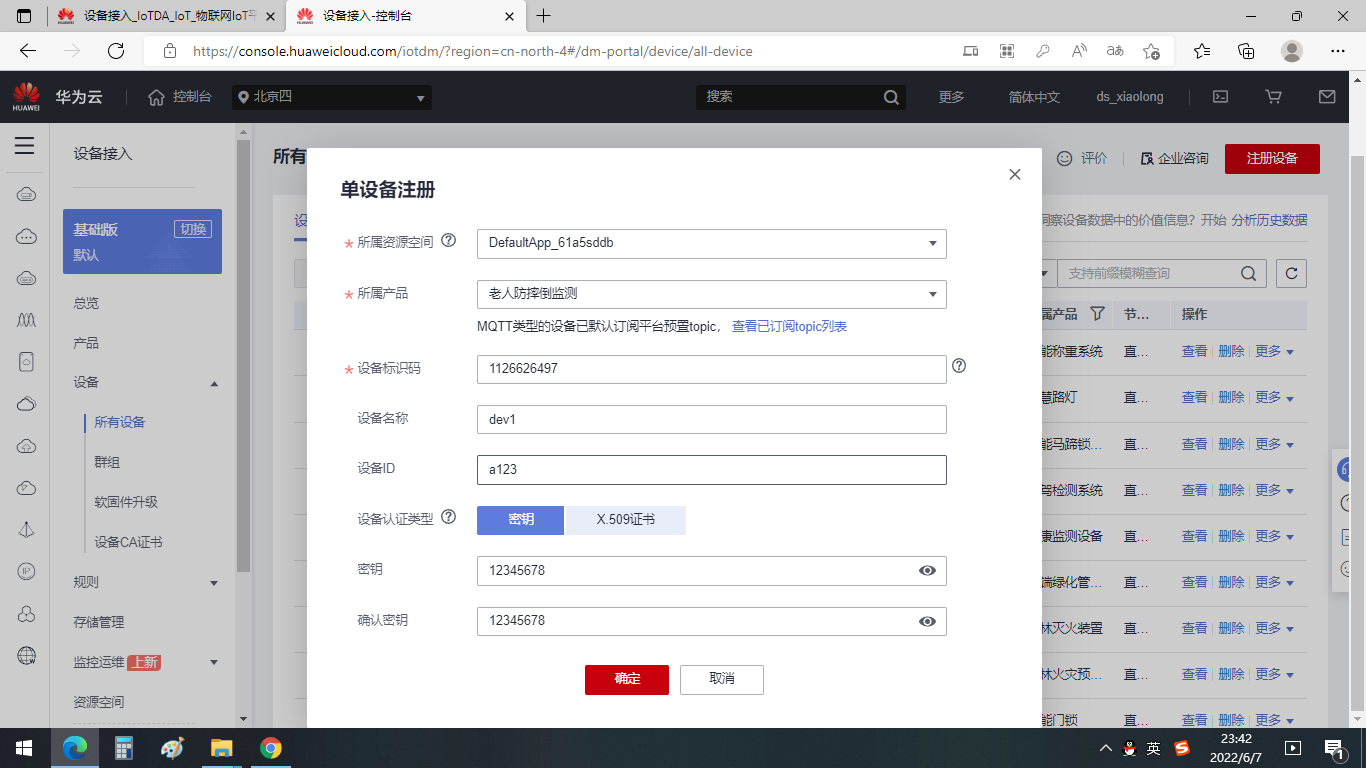
Task: Open 产品 in the sidebar menu
Action: click(x=86, y=343)
